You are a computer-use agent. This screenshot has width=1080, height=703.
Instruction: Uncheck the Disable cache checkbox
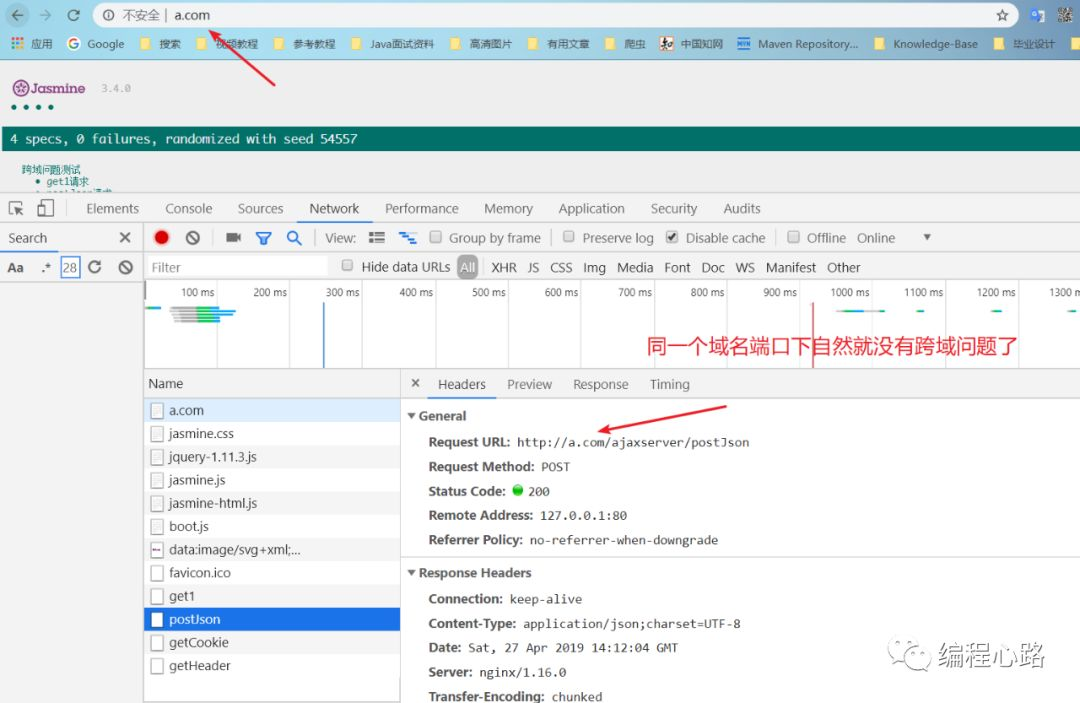[672, 237]
